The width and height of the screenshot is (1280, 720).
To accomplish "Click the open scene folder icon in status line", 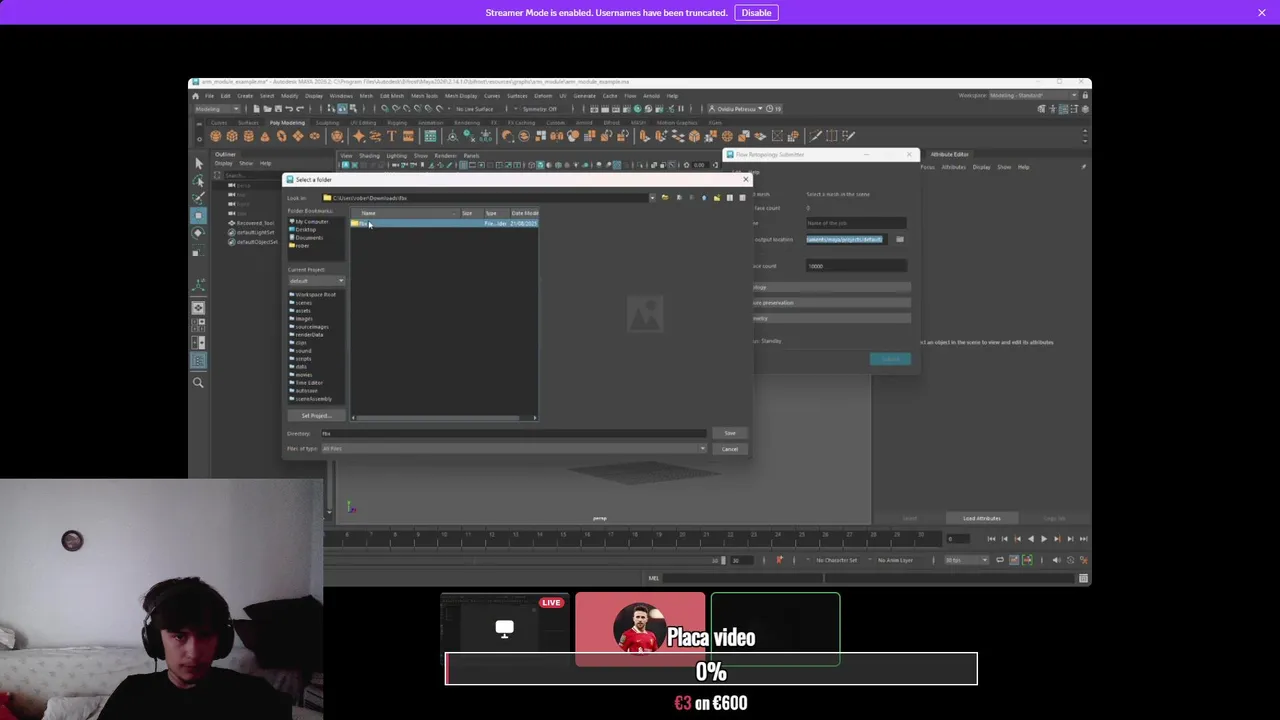I will tap(266, 109).
